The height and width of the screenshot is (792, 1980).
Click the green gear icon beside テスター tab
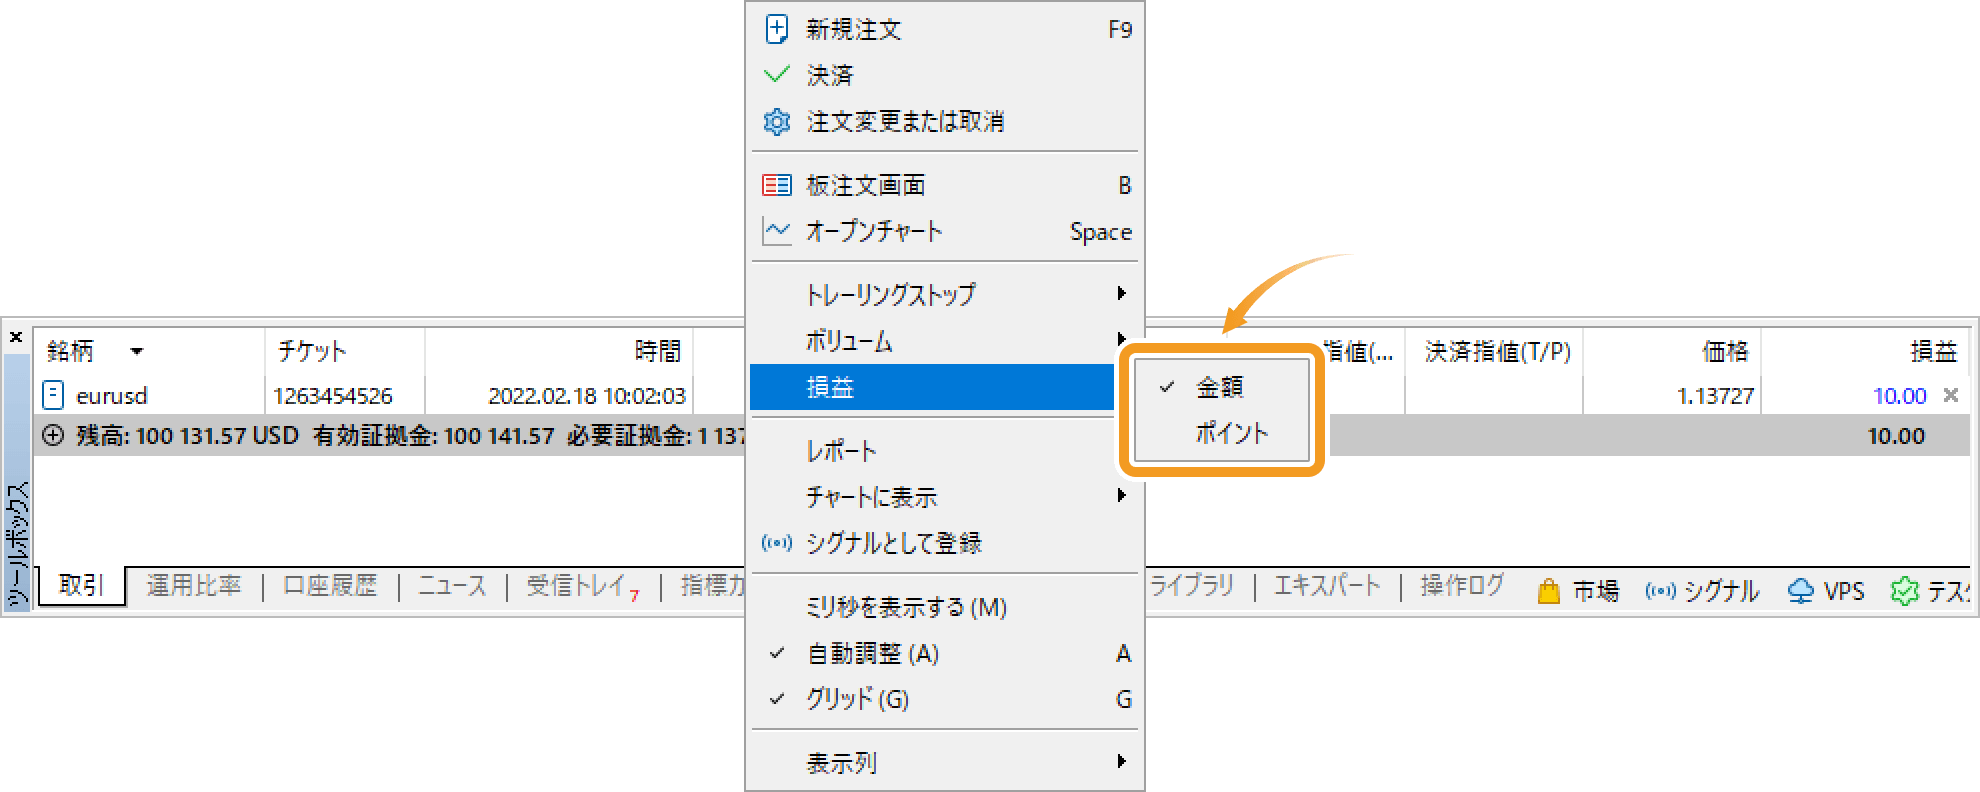coord(1905,591)
